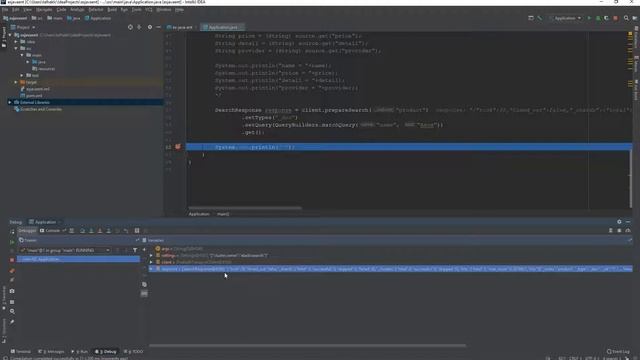Expand the java folder node
Image resolution: width=640 pixels, height=360 pixels.
(x=28, y=62)
